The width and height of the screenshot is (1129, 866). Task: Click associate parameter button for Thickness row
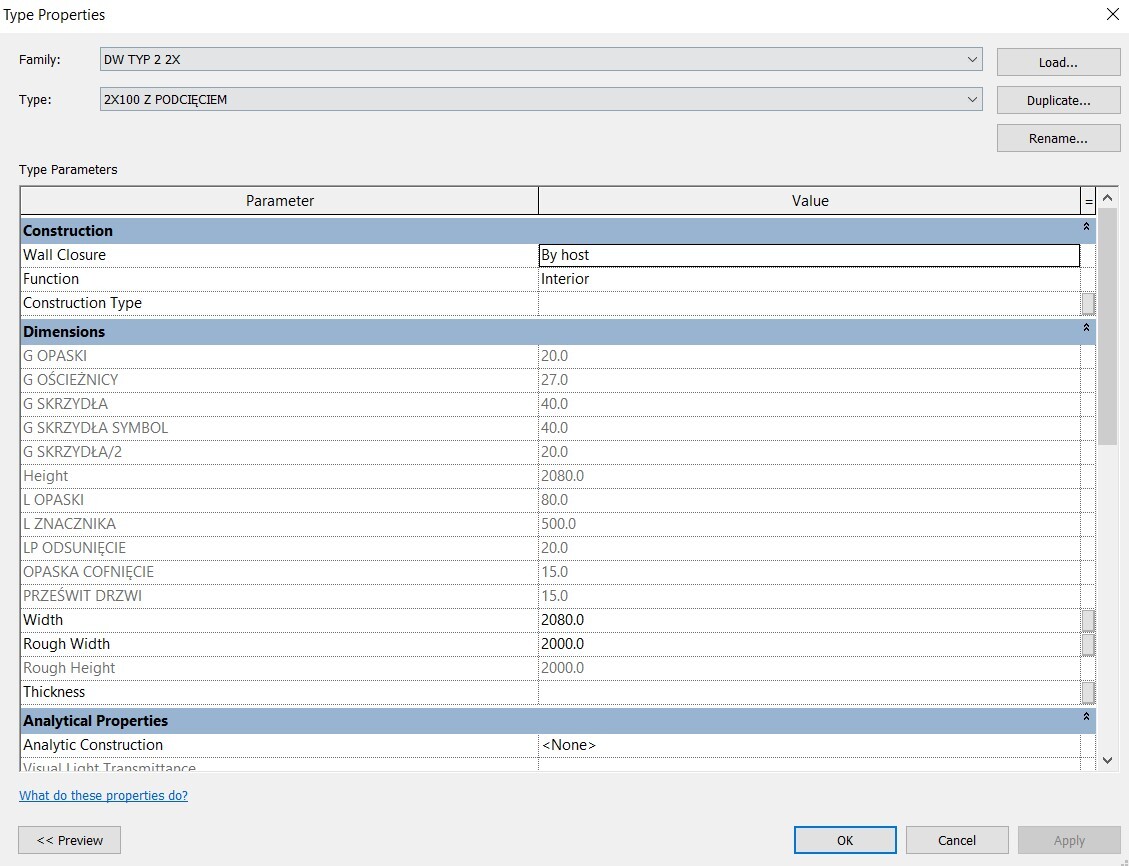(x=1088, y=692)
